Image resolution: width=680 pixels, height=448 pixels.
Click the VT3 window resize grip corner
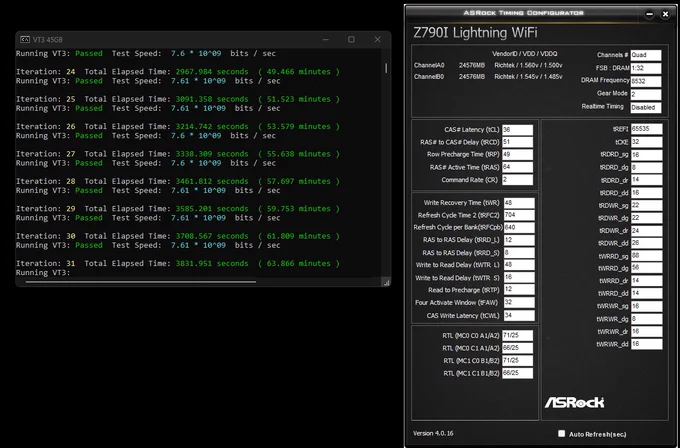386,283
